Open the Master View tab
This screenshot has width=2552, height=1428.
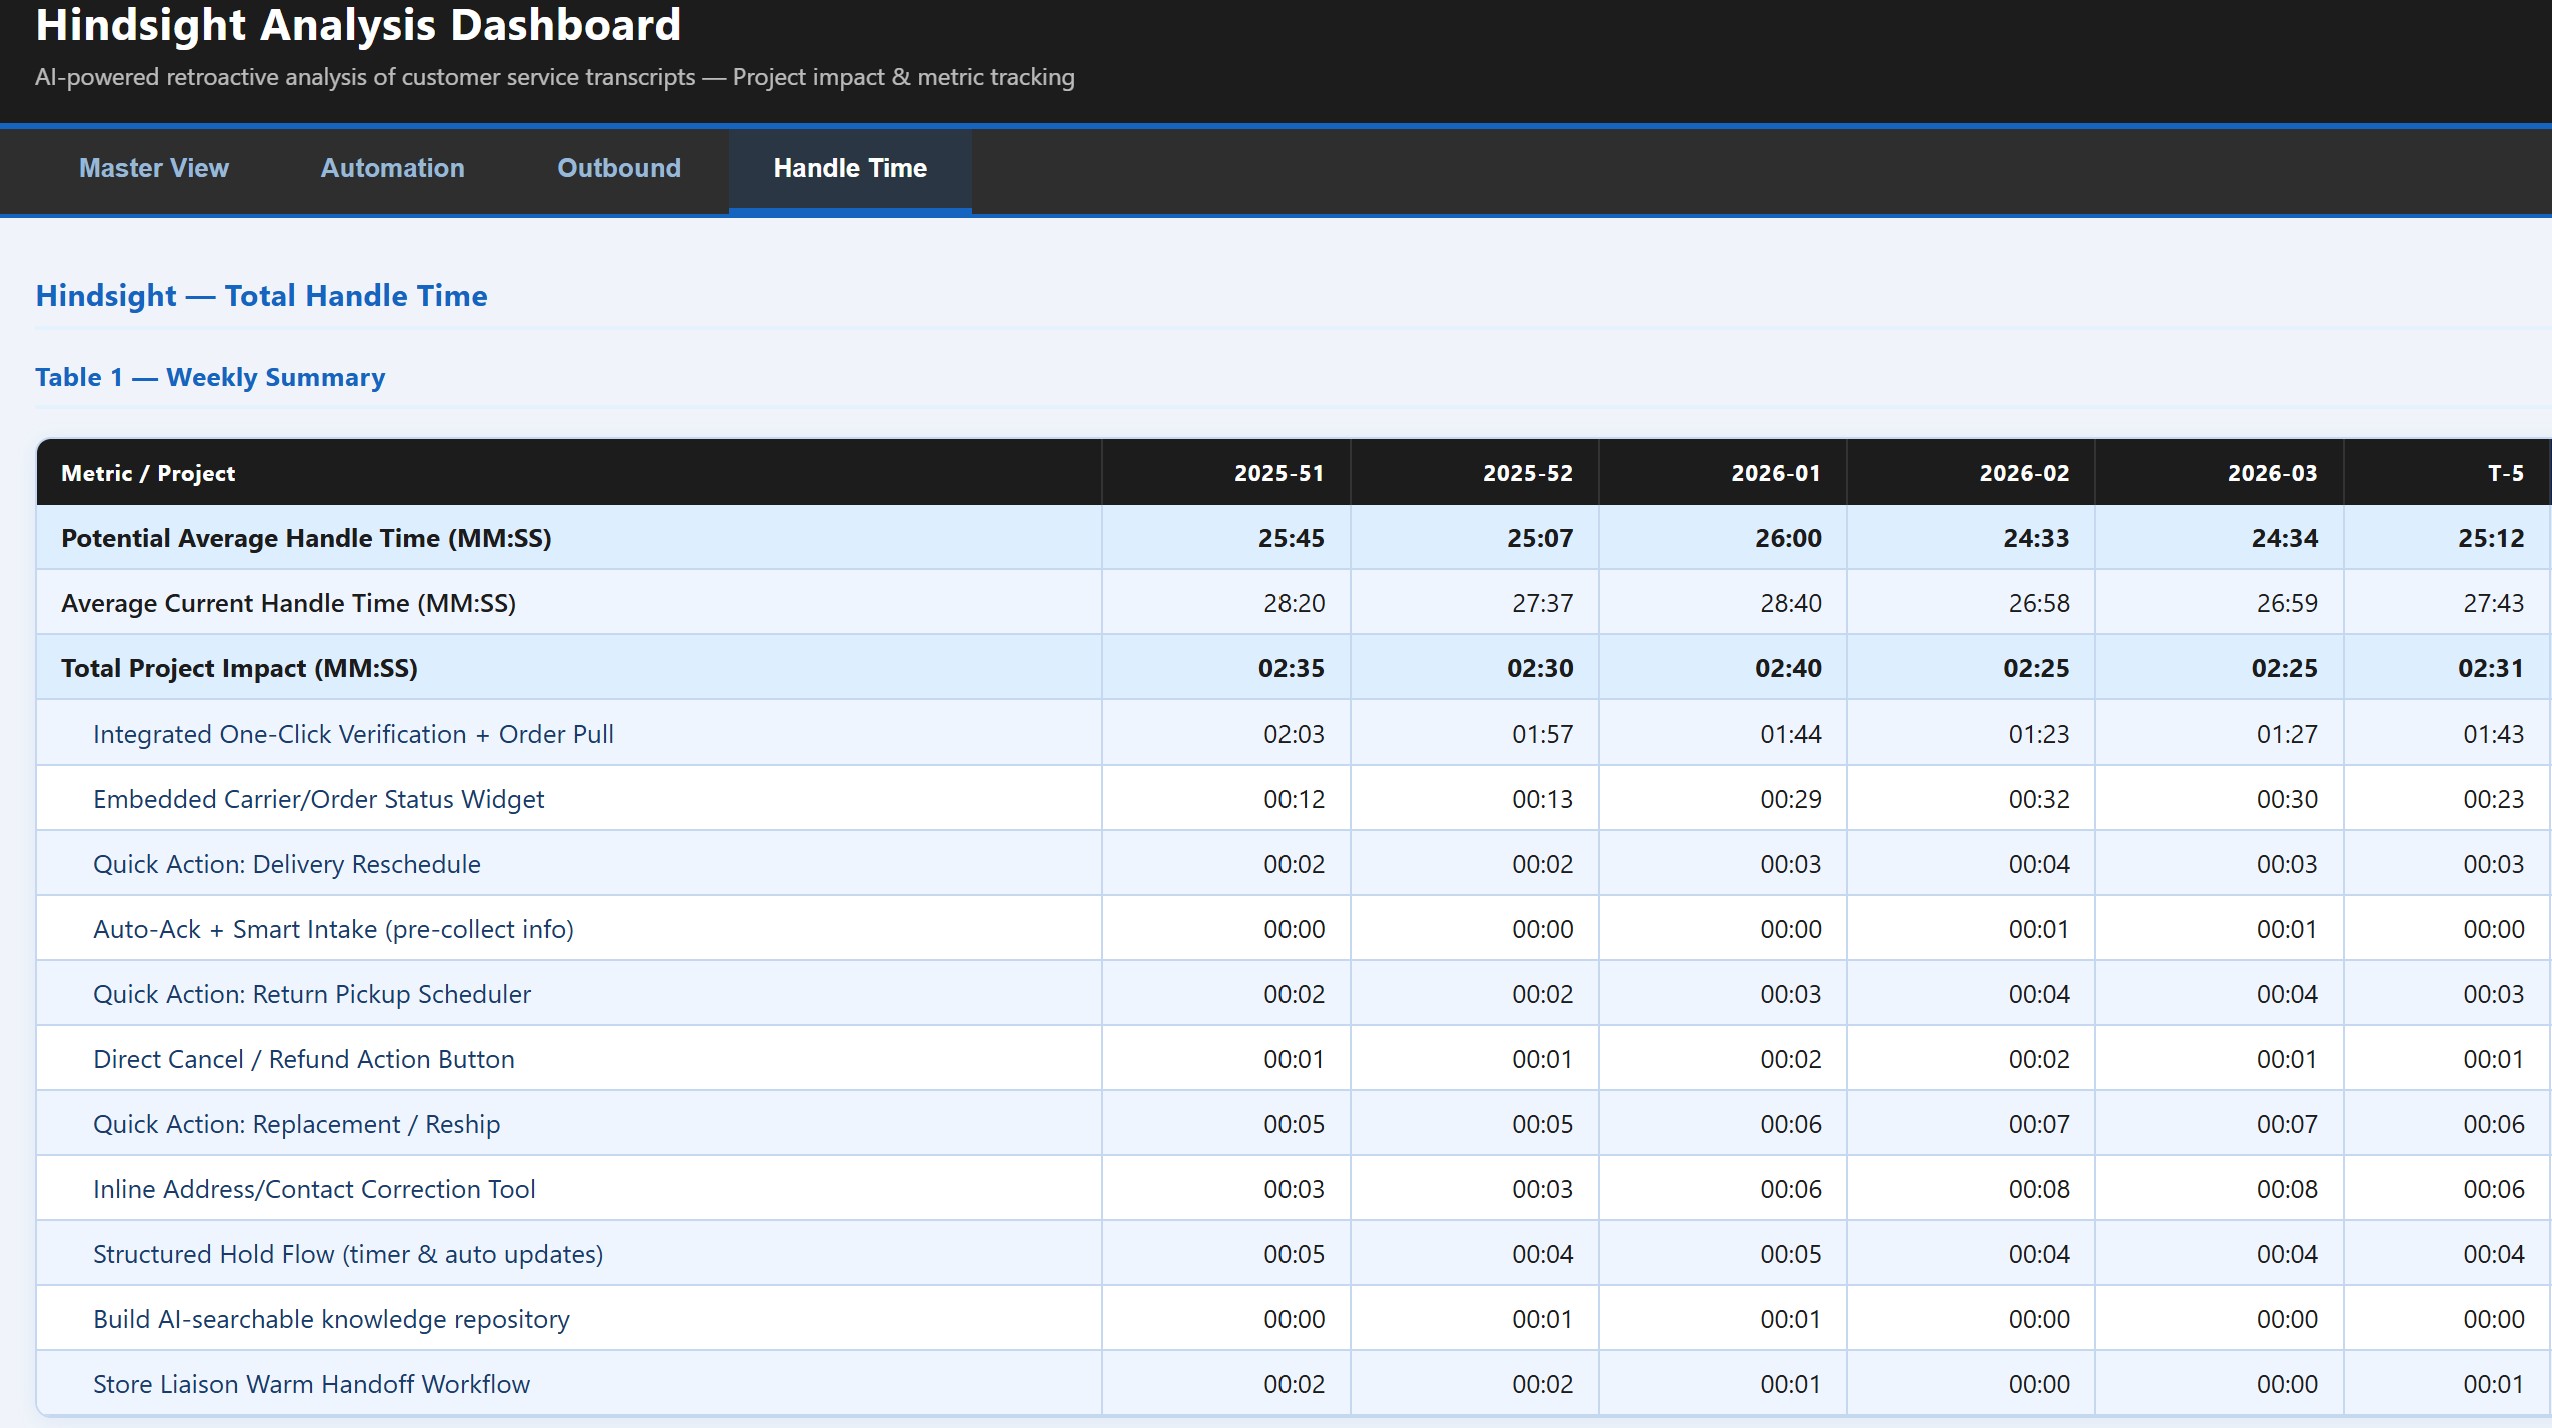154,168
